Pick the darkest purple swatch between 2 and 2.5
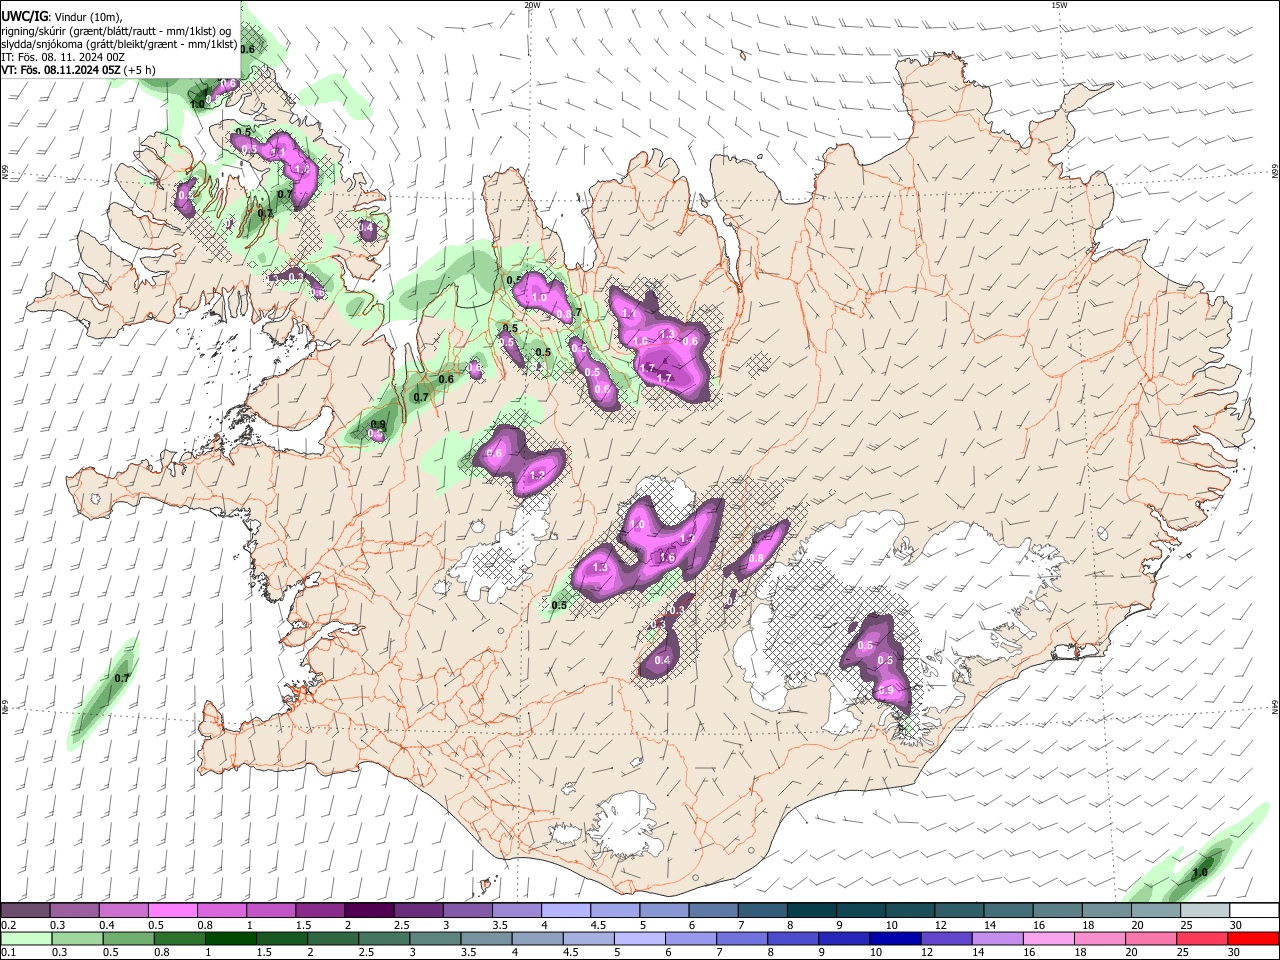 369,911
